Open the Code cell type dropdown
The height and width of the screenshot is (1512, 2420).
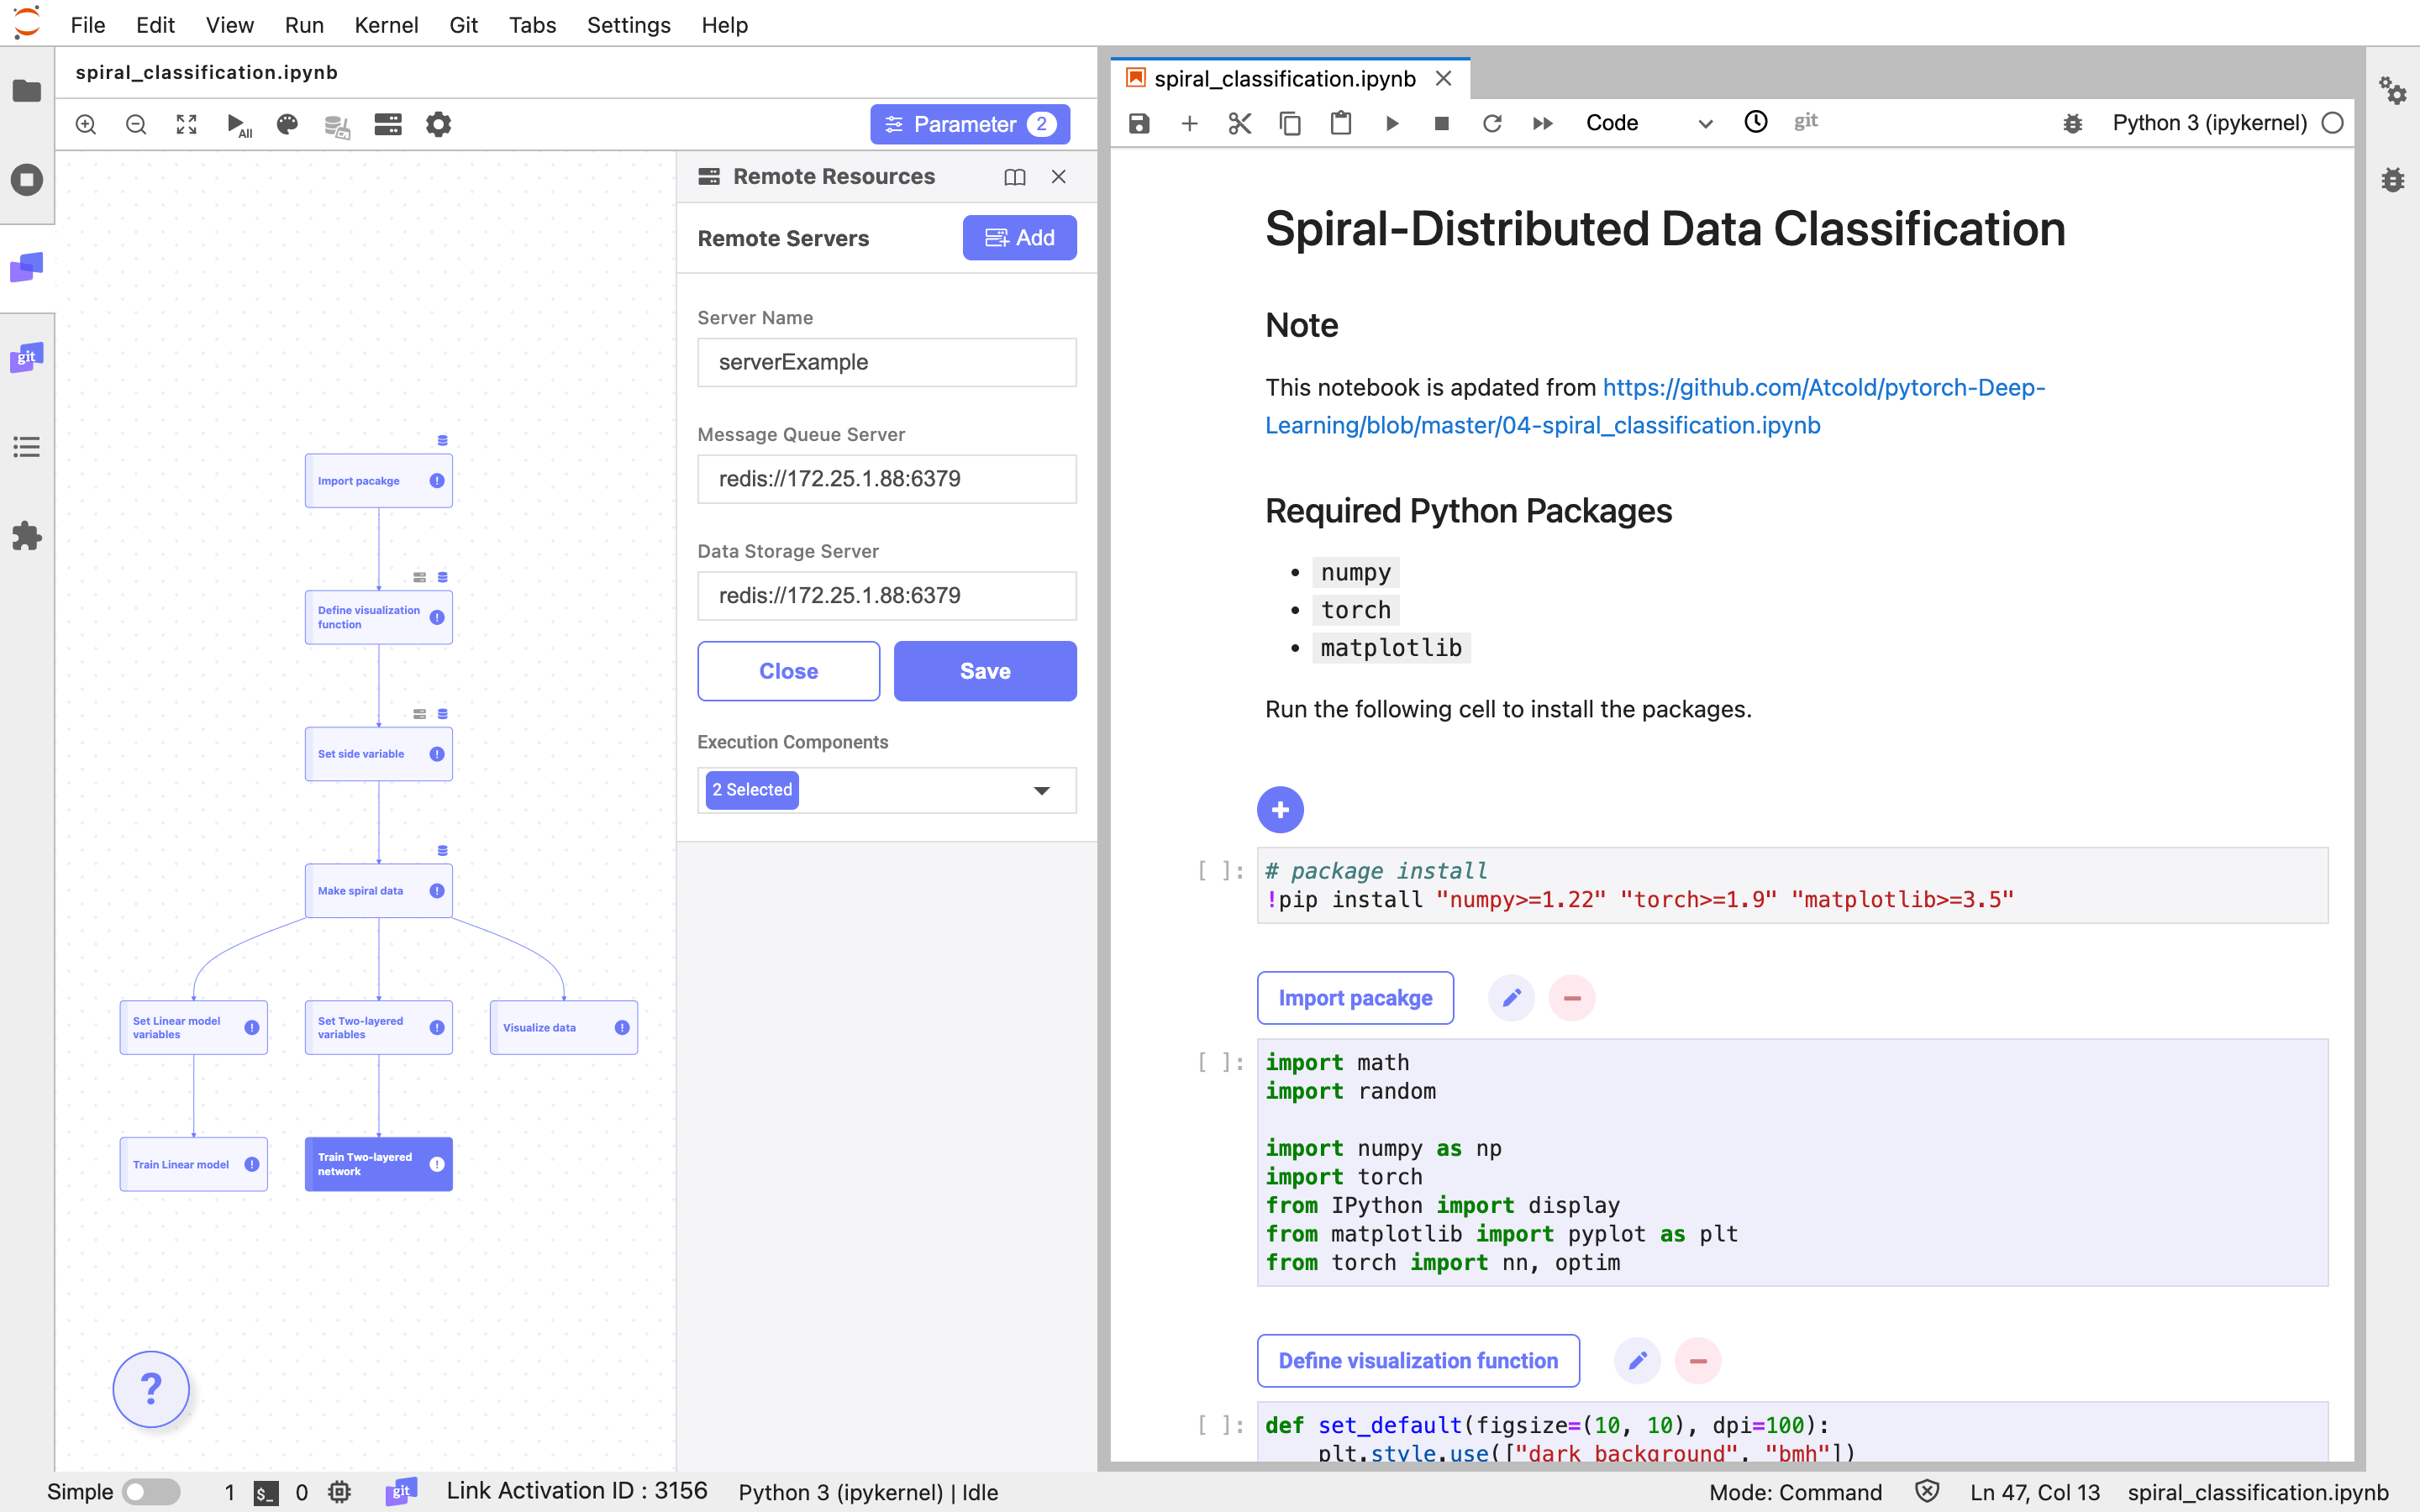1647,123
